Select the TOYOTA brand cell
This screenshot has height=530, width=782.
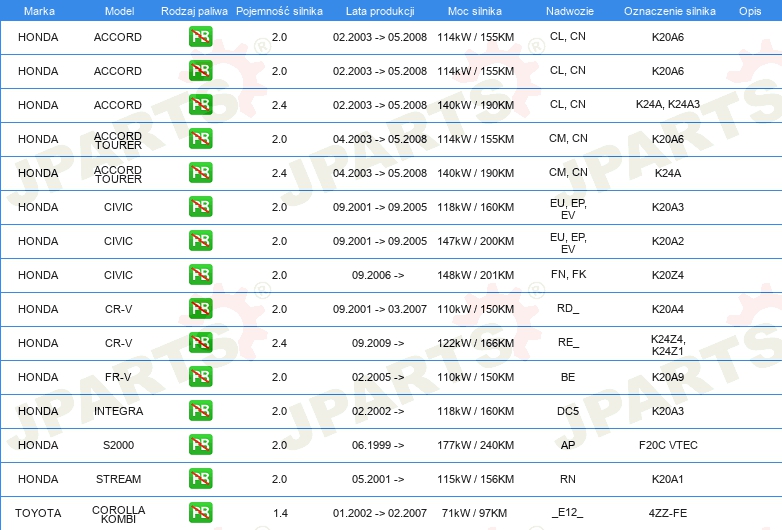click(x=38, y=513)
